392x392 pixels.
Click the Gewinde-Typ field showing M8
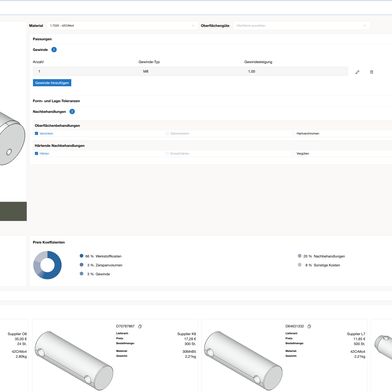[190, 71]
